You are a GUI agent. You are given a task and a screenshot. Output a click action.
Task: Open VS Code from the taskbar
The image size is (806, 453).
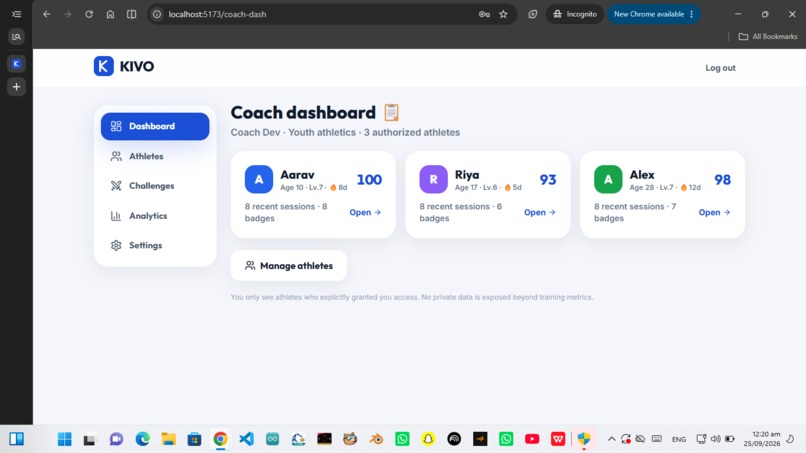pos(246,439)
